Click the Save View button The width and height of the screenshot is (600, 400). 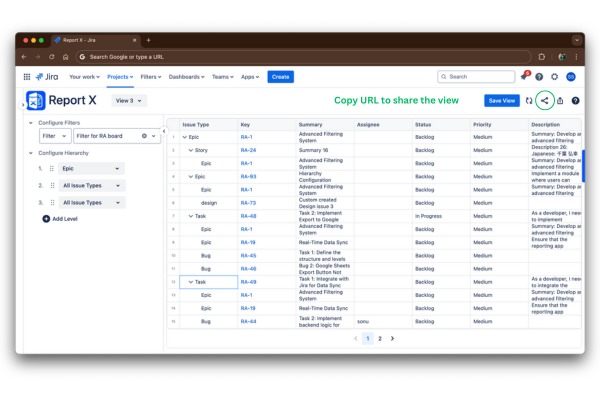502,101
